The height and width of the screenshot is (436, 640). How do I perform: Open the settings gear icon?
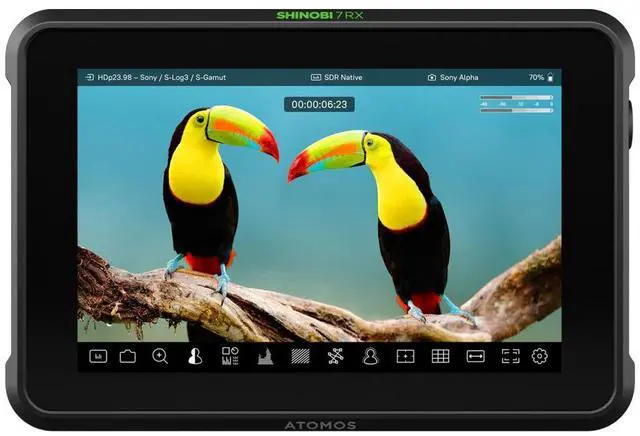540,356
